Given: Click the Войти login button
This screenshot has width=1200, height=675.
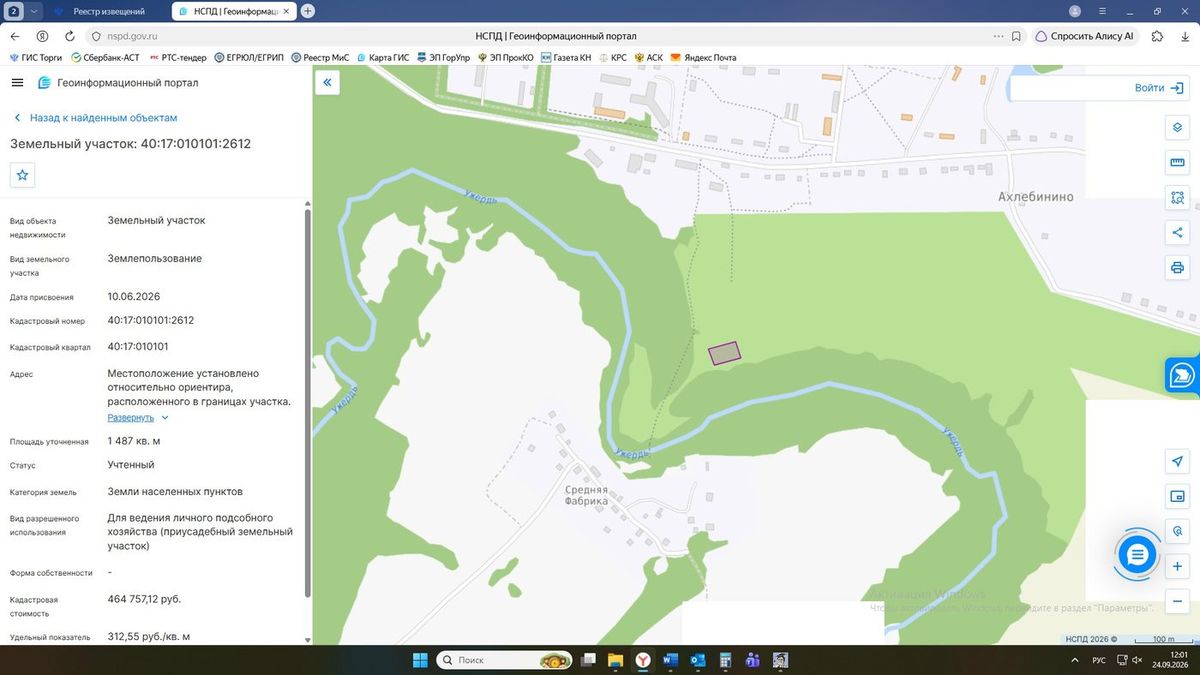Looking at the screenshot, I should click(1159, 88).
